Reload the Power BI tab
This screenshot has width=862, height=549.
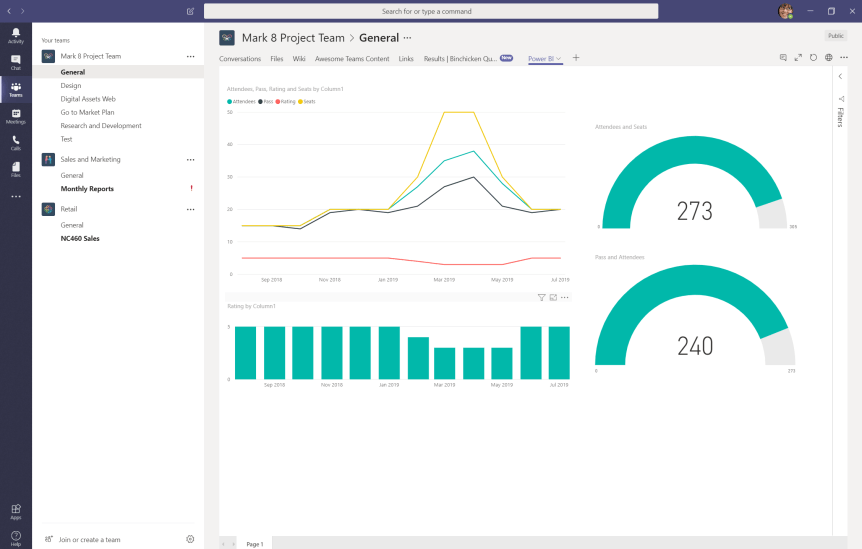[x=813, y=58]
